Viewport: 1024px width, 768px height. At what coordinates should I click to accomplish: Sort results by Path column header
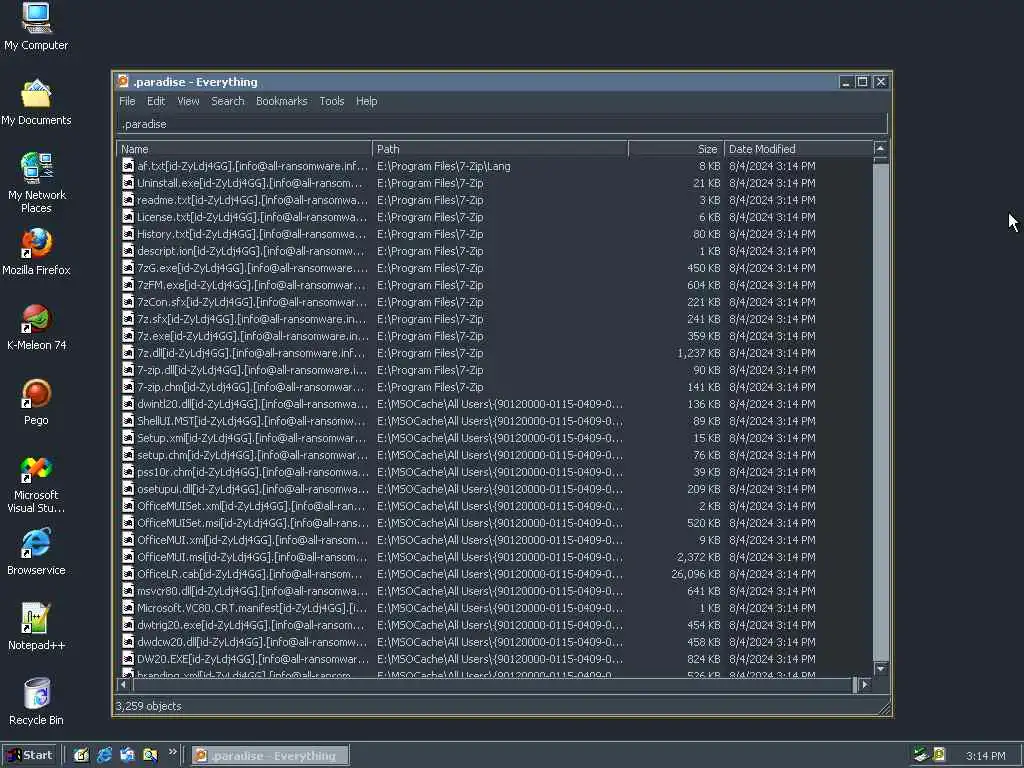(x=500, y=149)
